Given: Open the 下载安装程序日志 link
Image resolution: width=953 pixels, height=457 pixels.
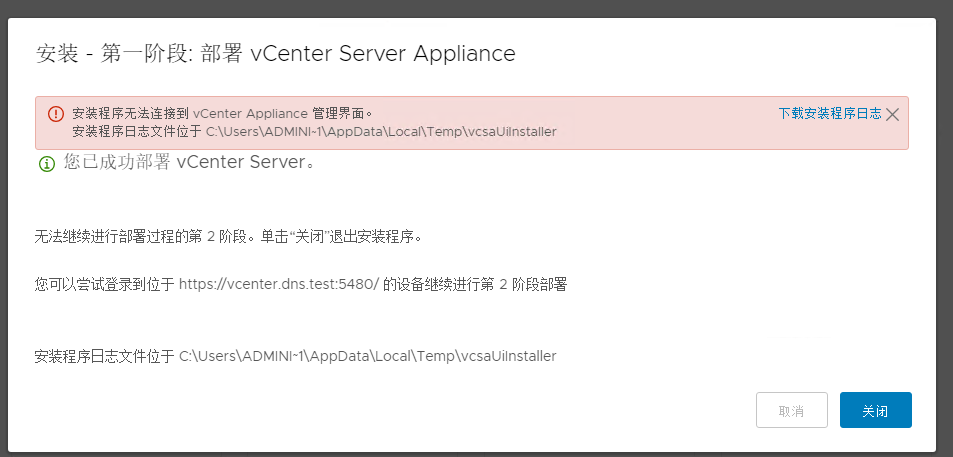Looking at the screenshot, I should point(829,114).
